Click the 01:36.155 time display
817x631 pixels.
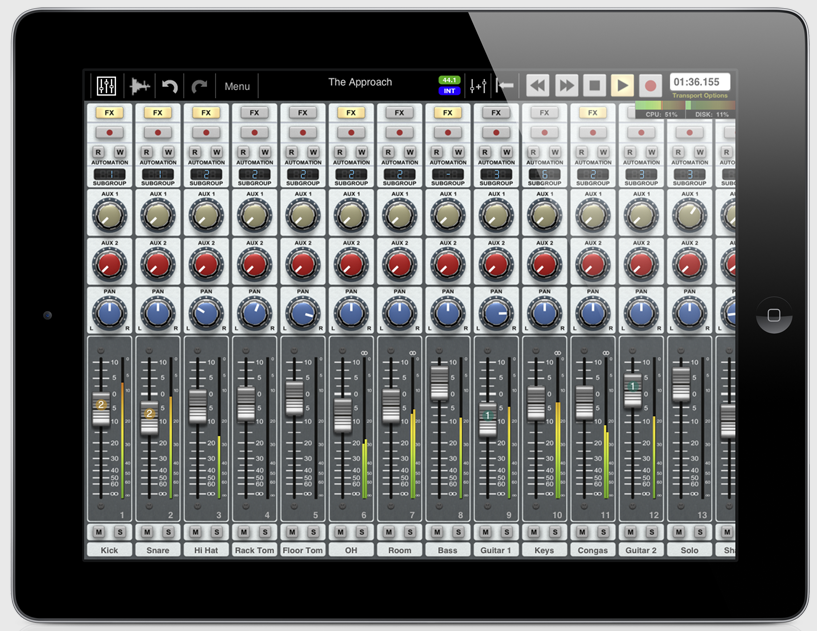click(699, 82)
